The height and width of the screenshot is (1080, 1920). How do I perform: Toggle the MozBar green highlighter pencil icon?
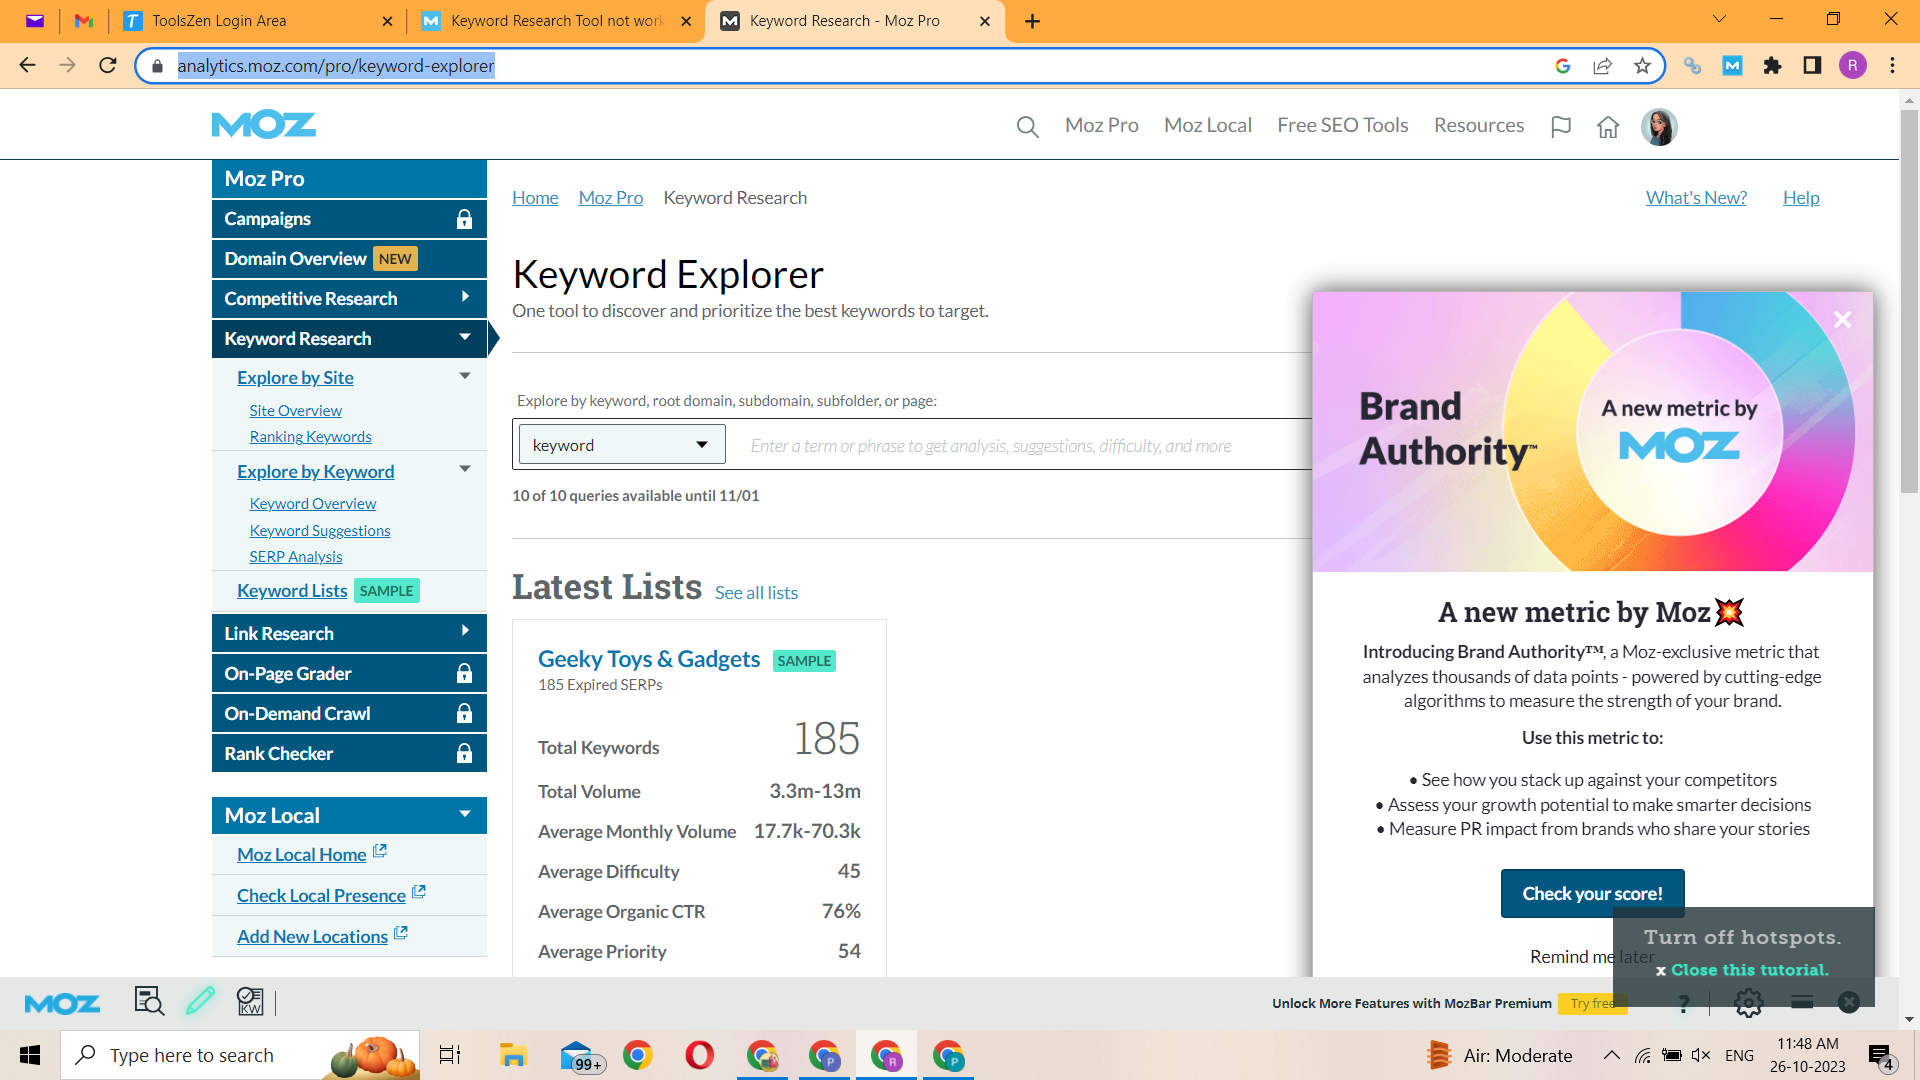(200, 1001)
